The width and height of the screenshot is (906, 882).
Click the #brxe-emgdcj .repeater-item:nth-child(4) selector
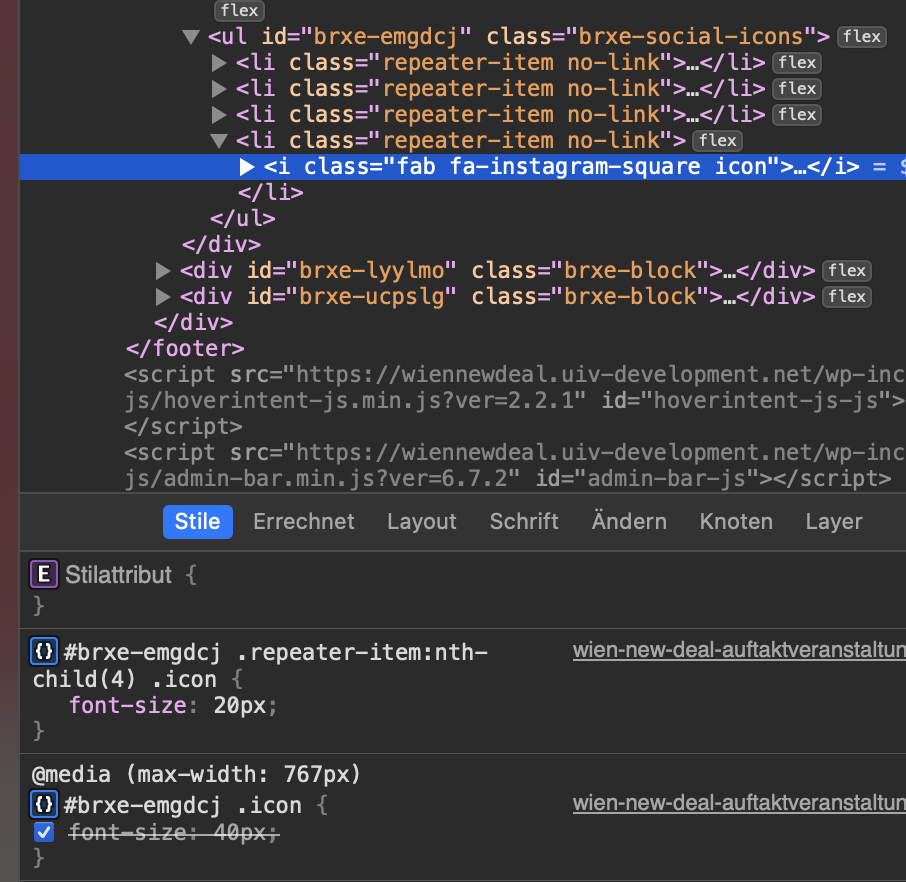pos(260,666)
